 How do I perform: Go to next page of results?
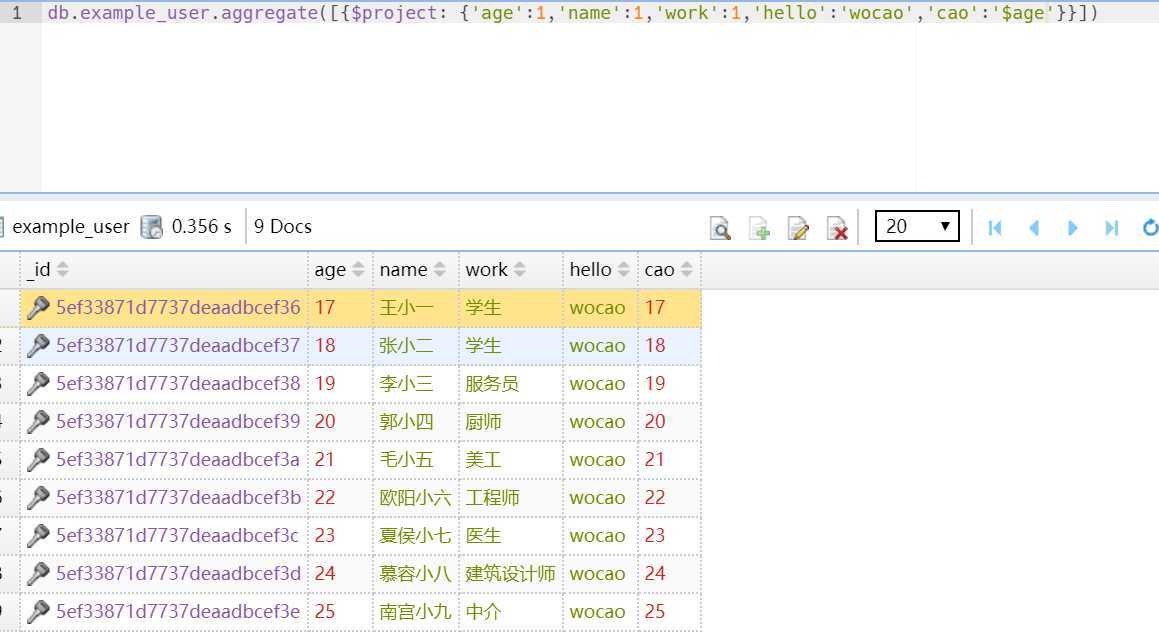1073,228
